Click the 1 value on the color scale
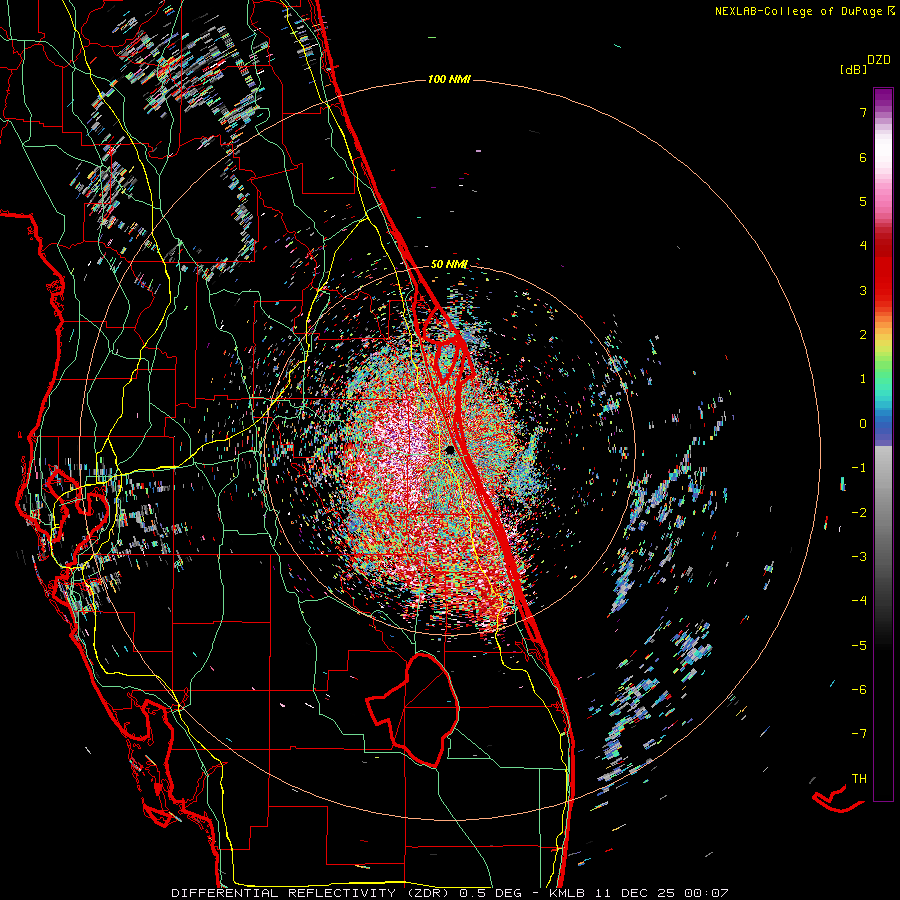The height and width of the screenshot is (900, 900). point(863,379)
